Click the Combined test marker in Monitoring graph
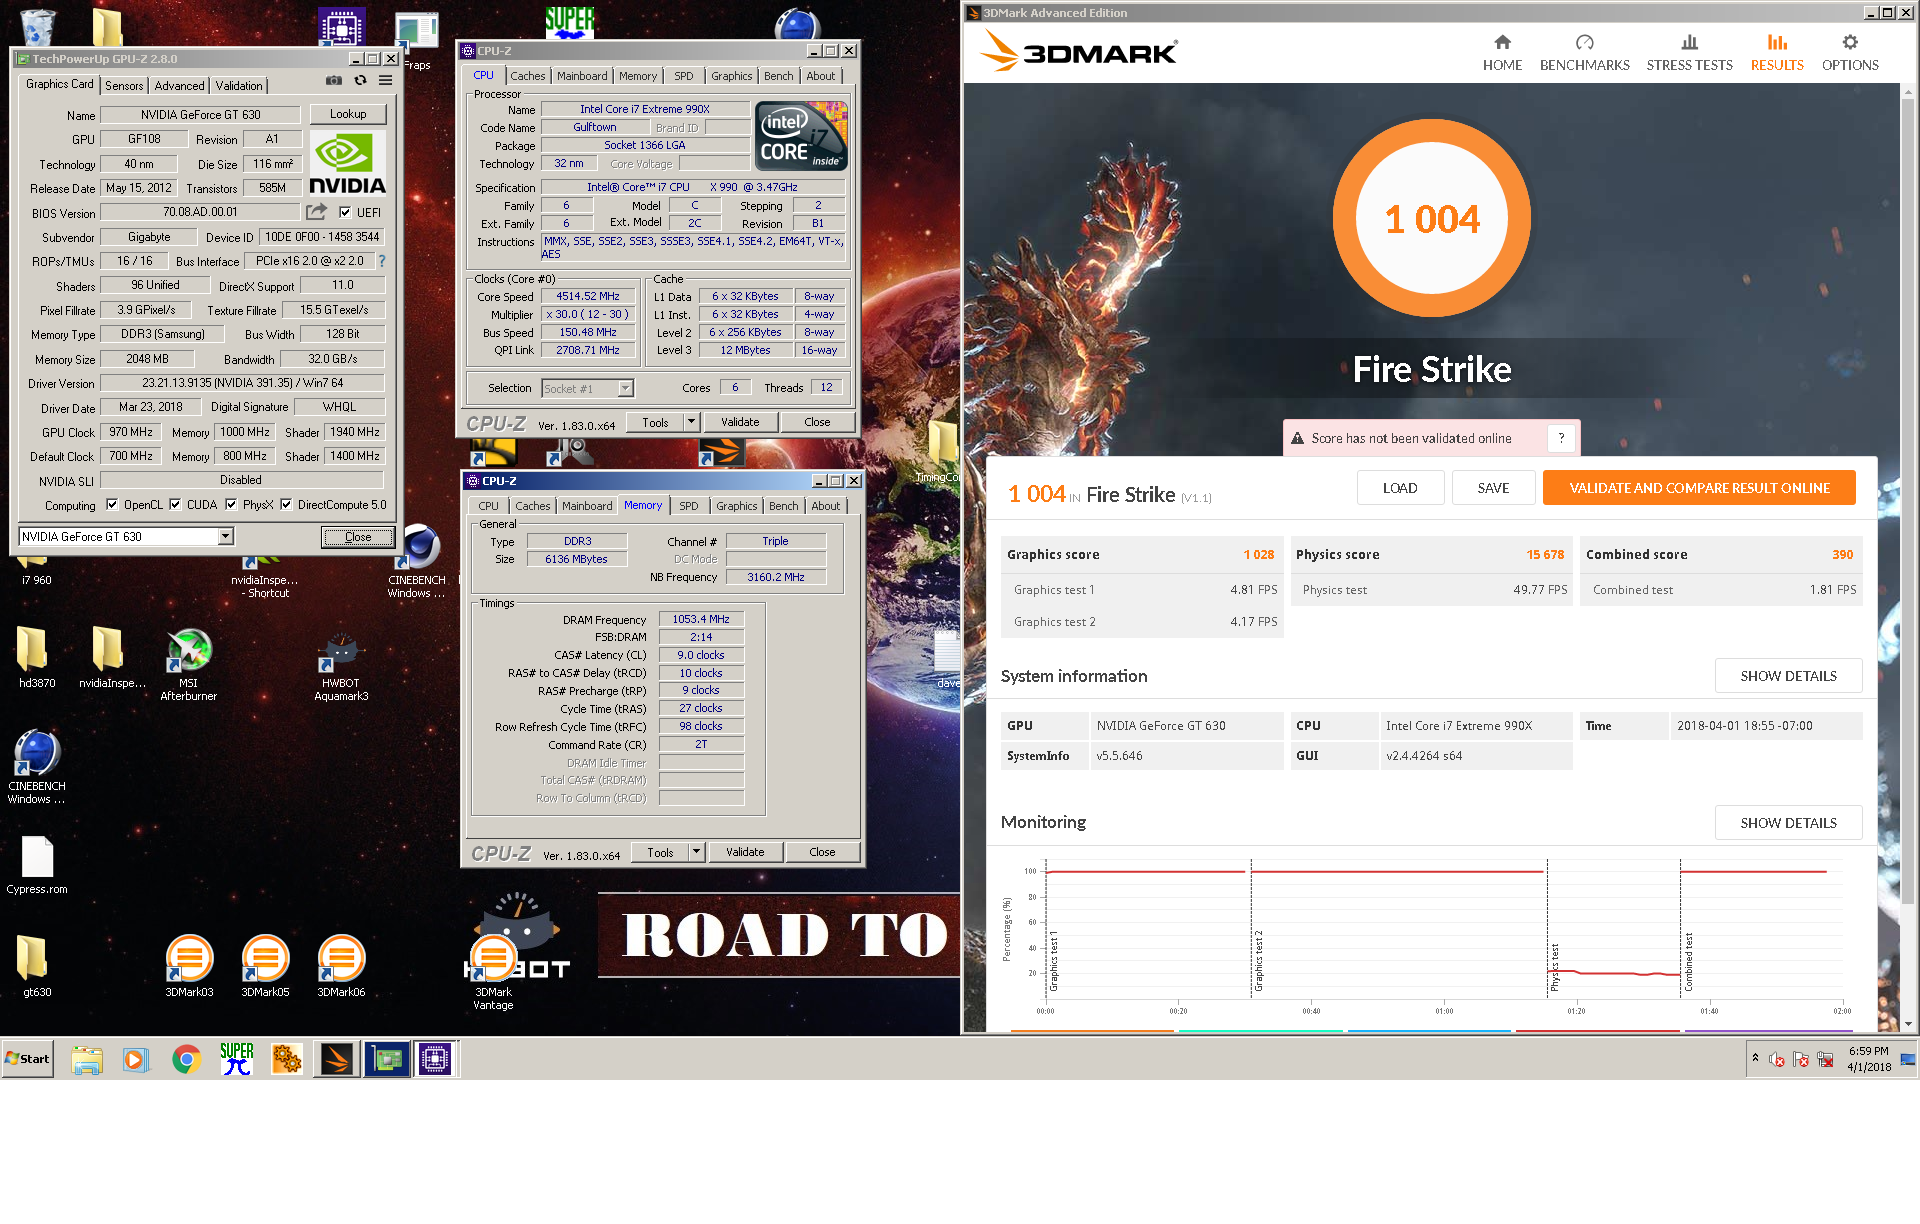This screenshot has width=1920, height=1224. click(1688, 962)
